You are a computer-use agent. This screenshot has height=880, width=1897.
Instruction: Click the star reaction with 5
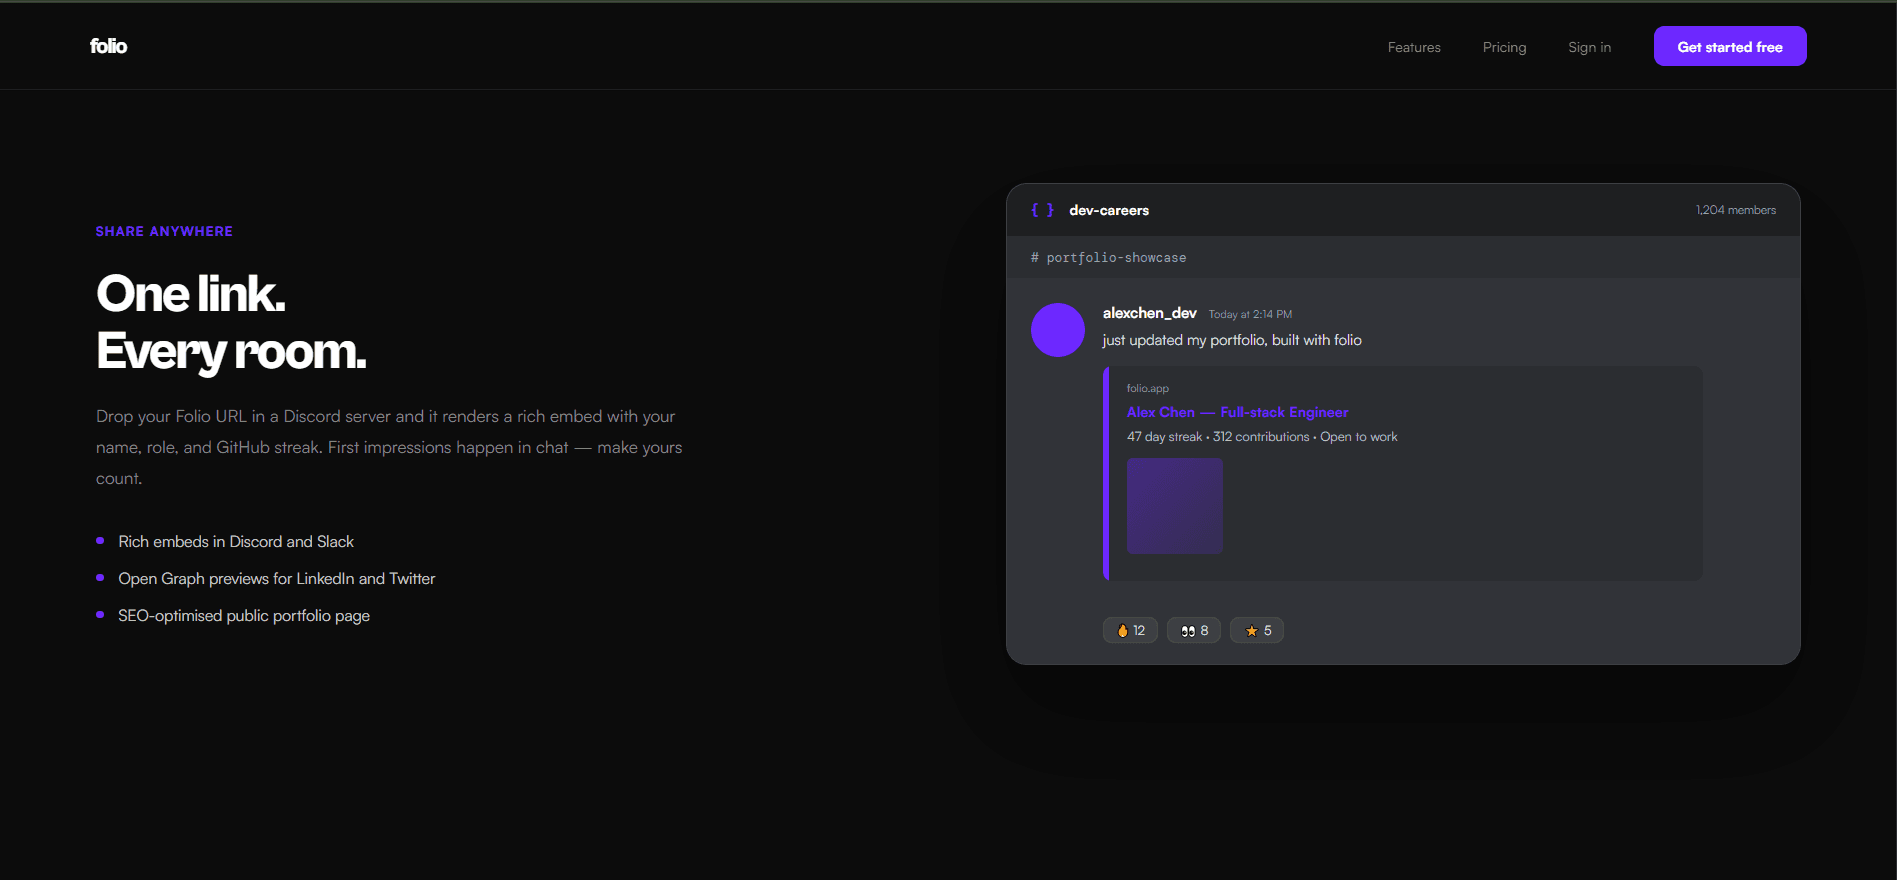1257,630
